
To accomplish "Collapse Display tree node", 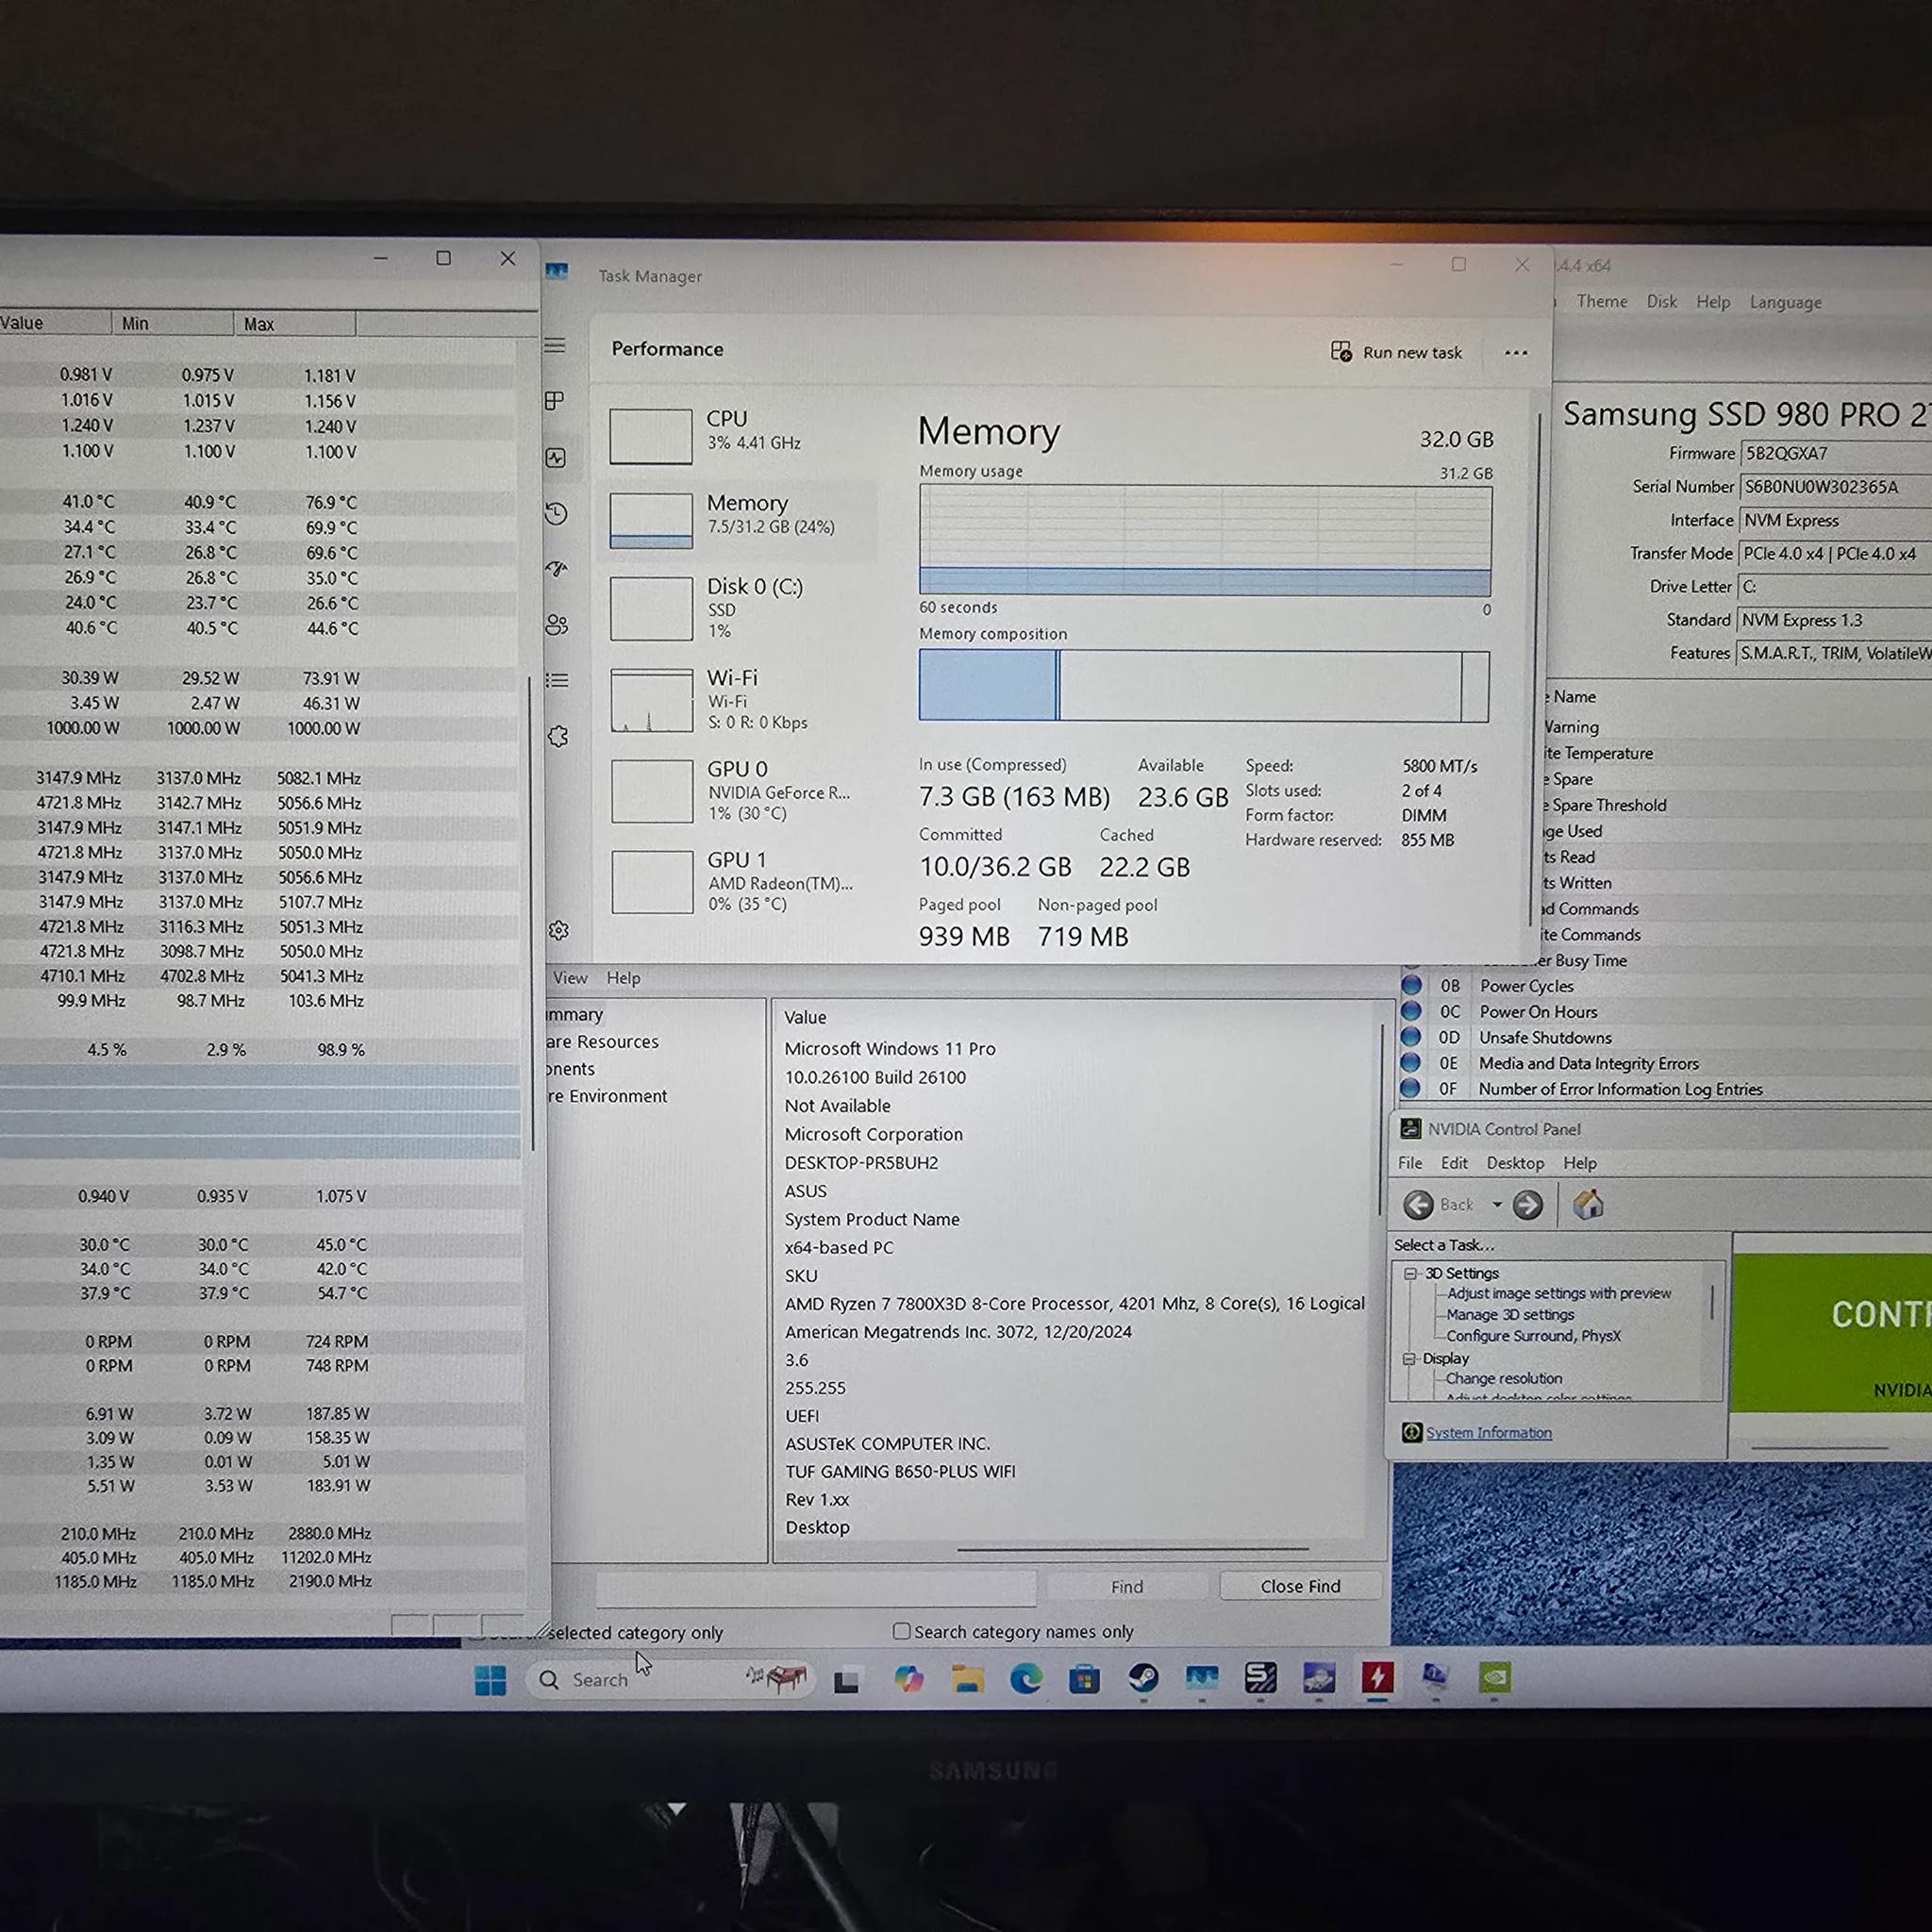I will pos(1409,1358).
